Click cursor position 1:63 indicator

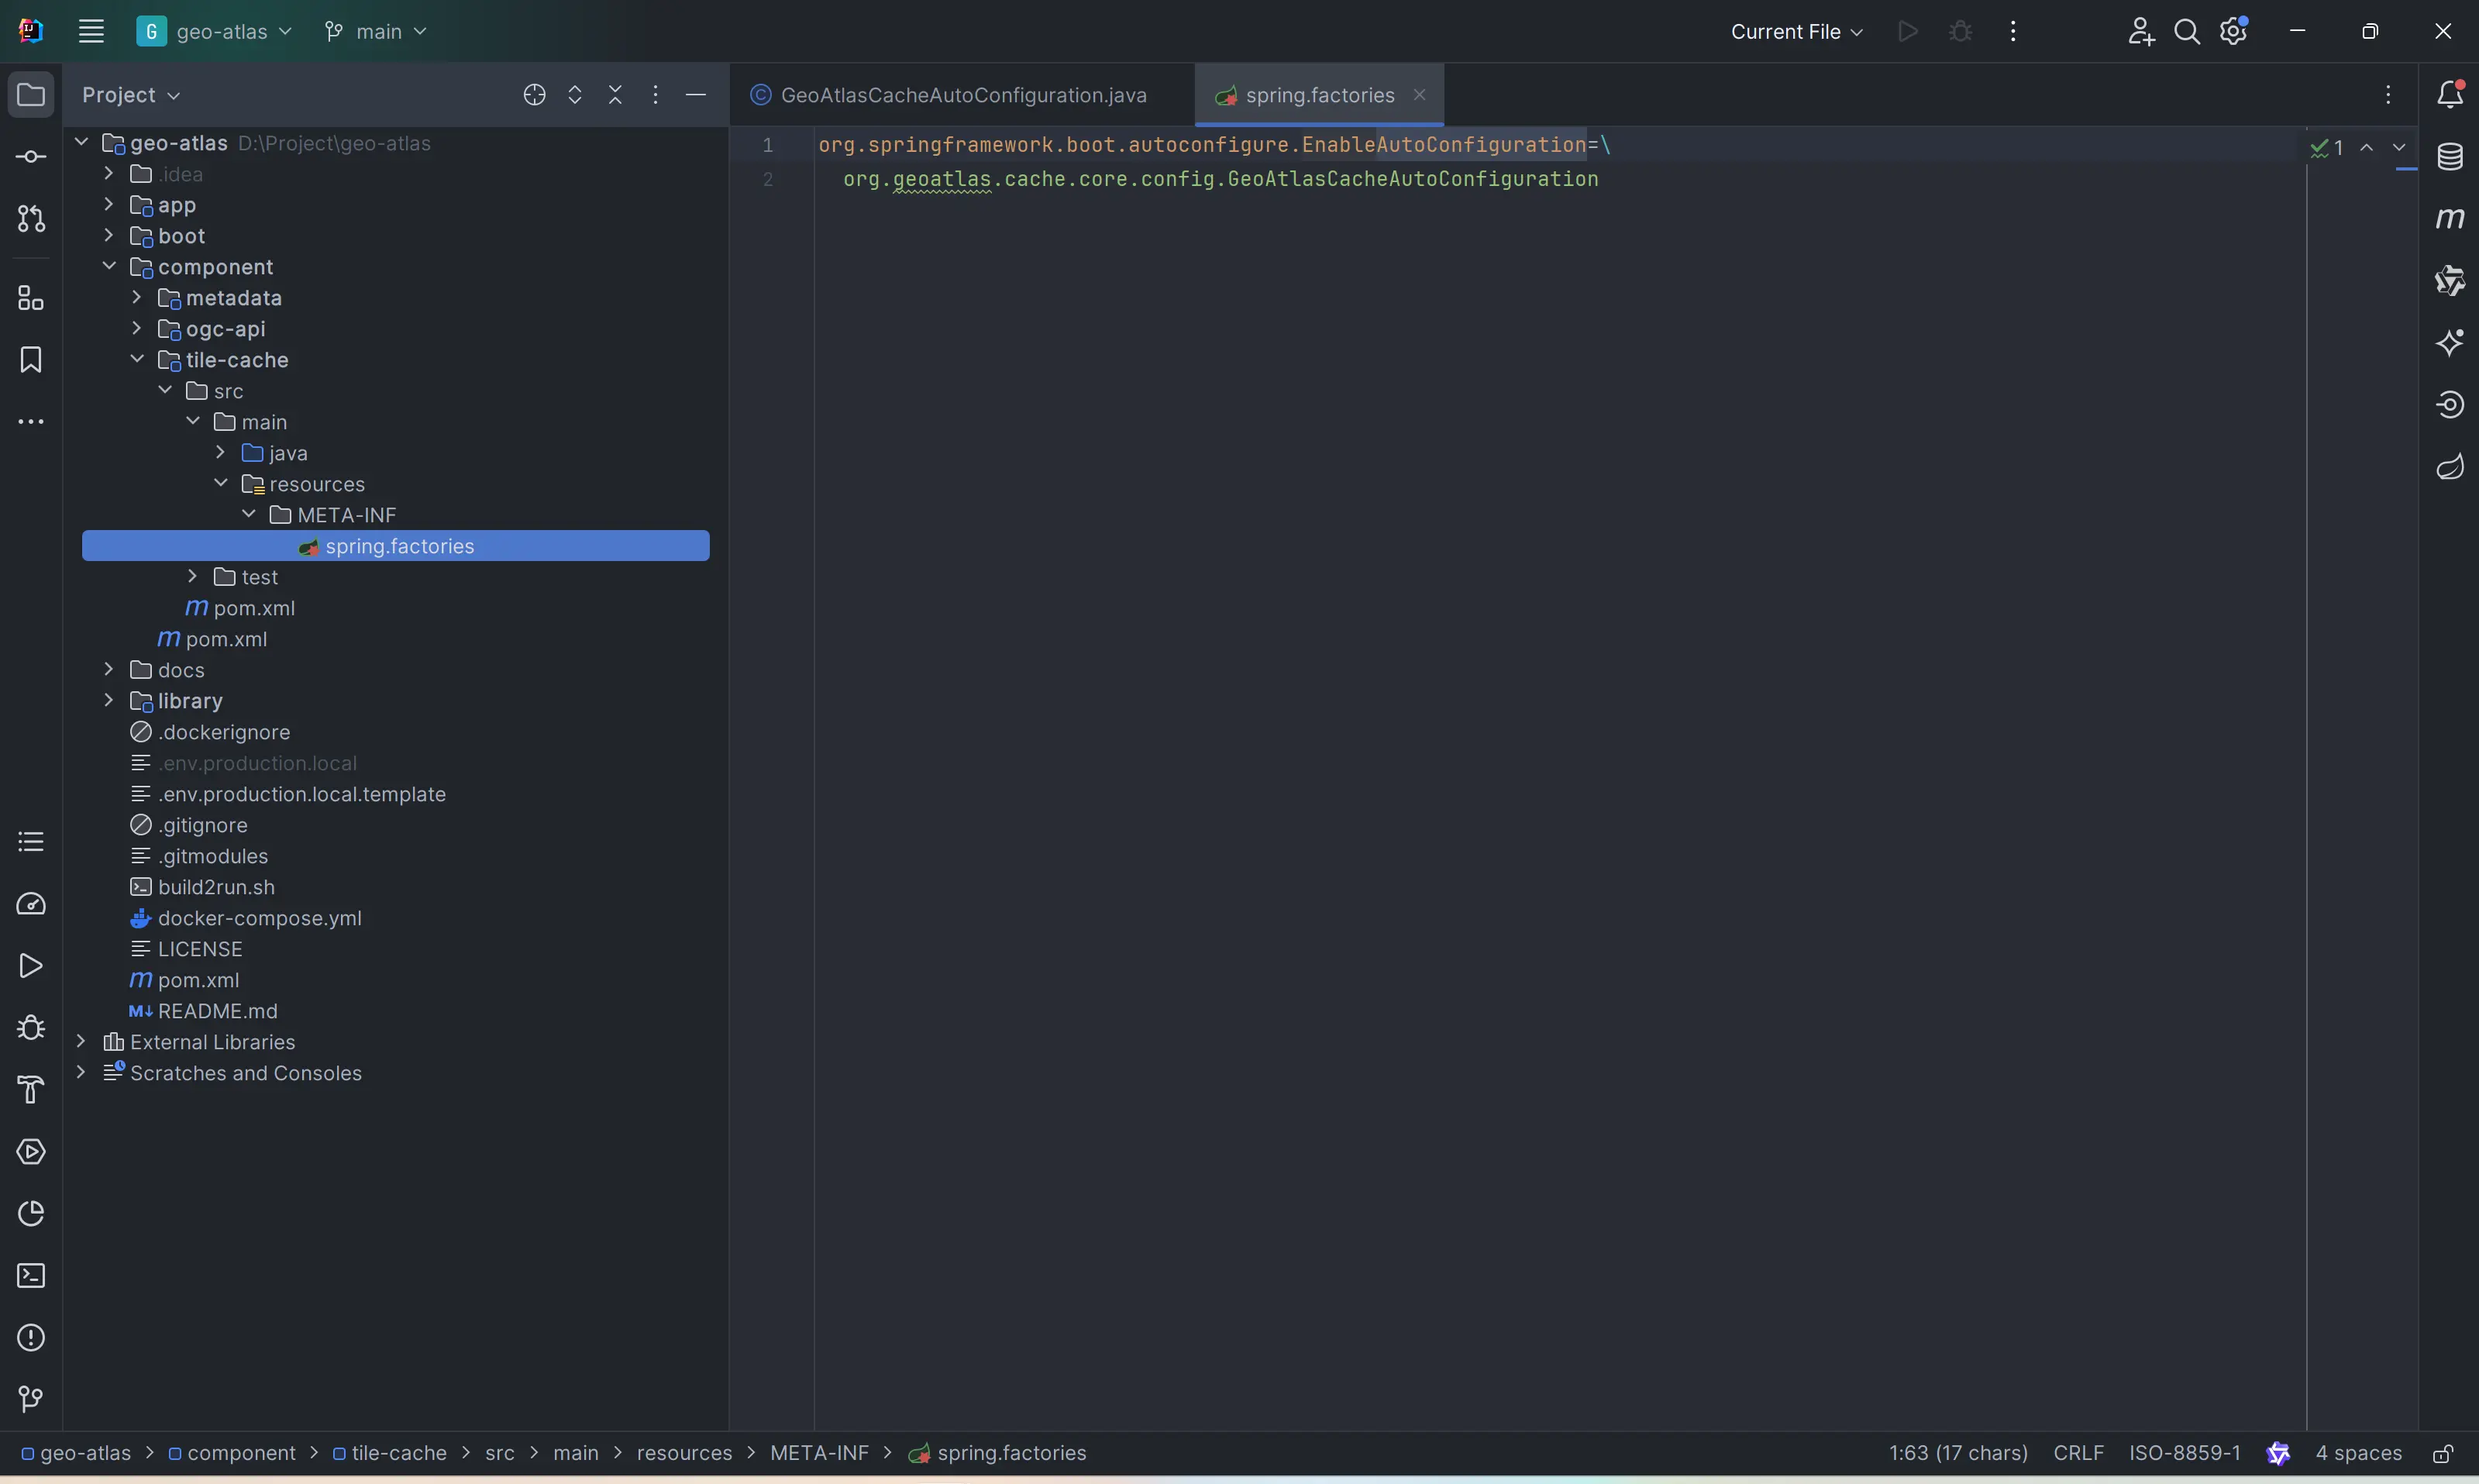(1957, 1453)
